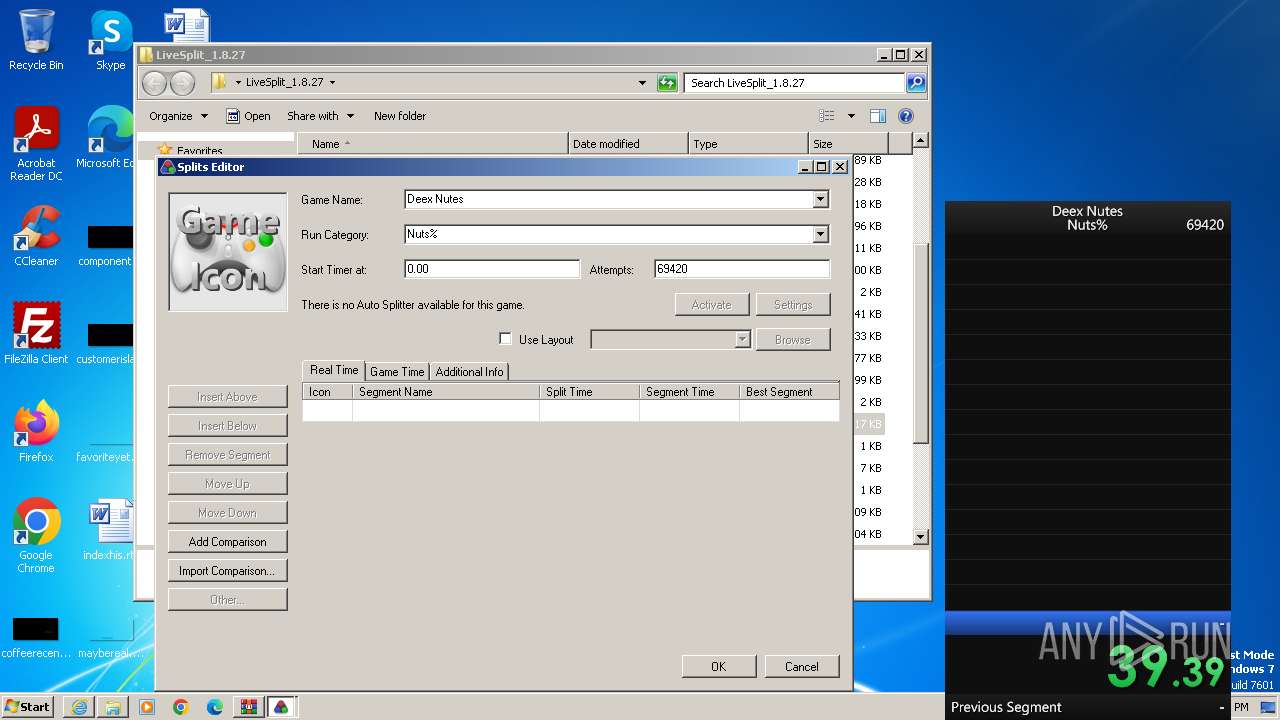1280x720 pixels.
Task: Click the Favorites star in Explorer
Action: click(165, 151)
